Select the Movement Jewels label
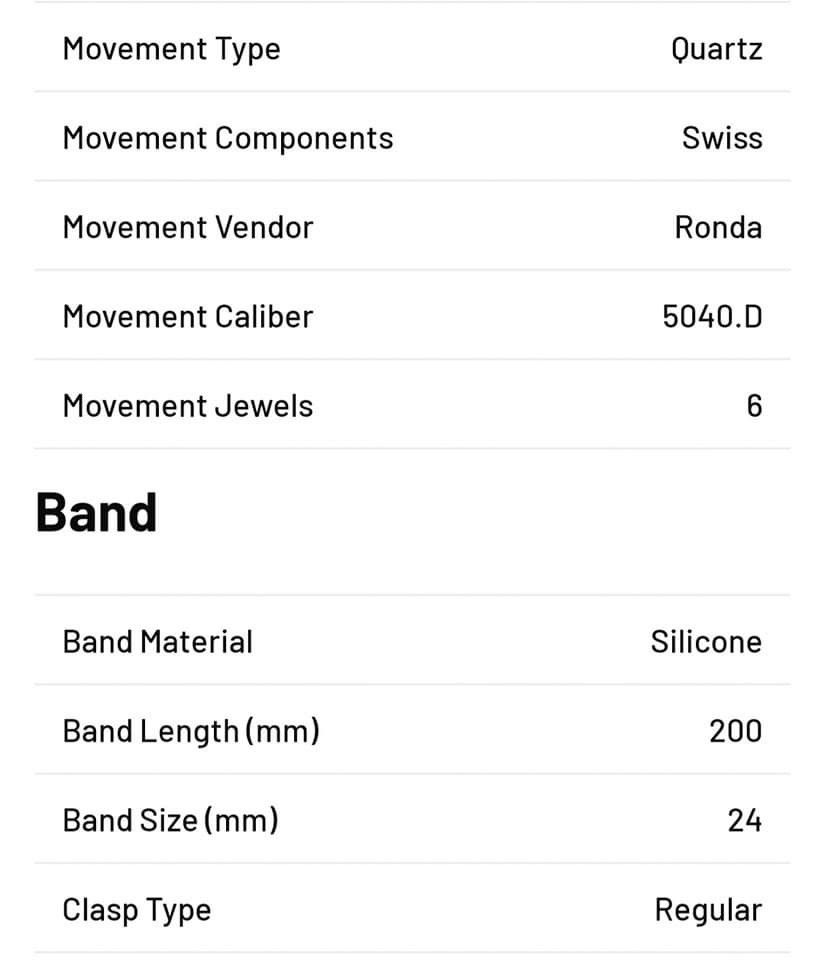Viewport: 825px width, 960px height. 188,406
